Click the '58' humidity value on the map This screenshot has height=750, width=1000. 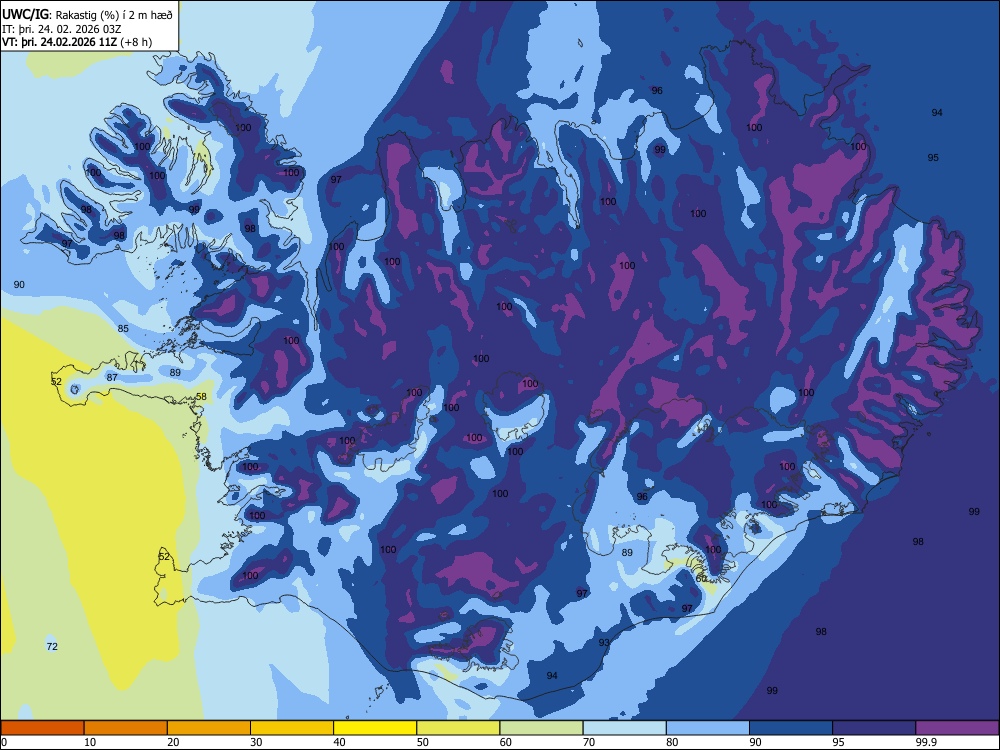click(x=201, y=397)
